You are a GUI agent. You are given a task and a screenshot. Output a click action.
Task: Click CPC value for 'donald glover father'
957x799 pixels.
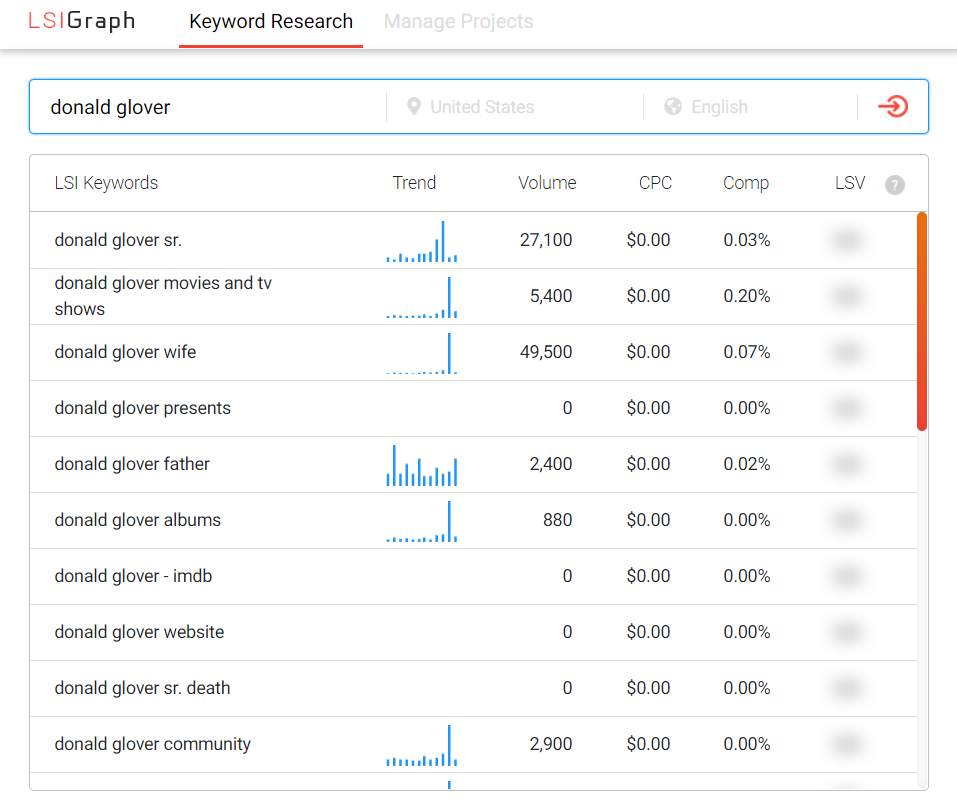648,464
